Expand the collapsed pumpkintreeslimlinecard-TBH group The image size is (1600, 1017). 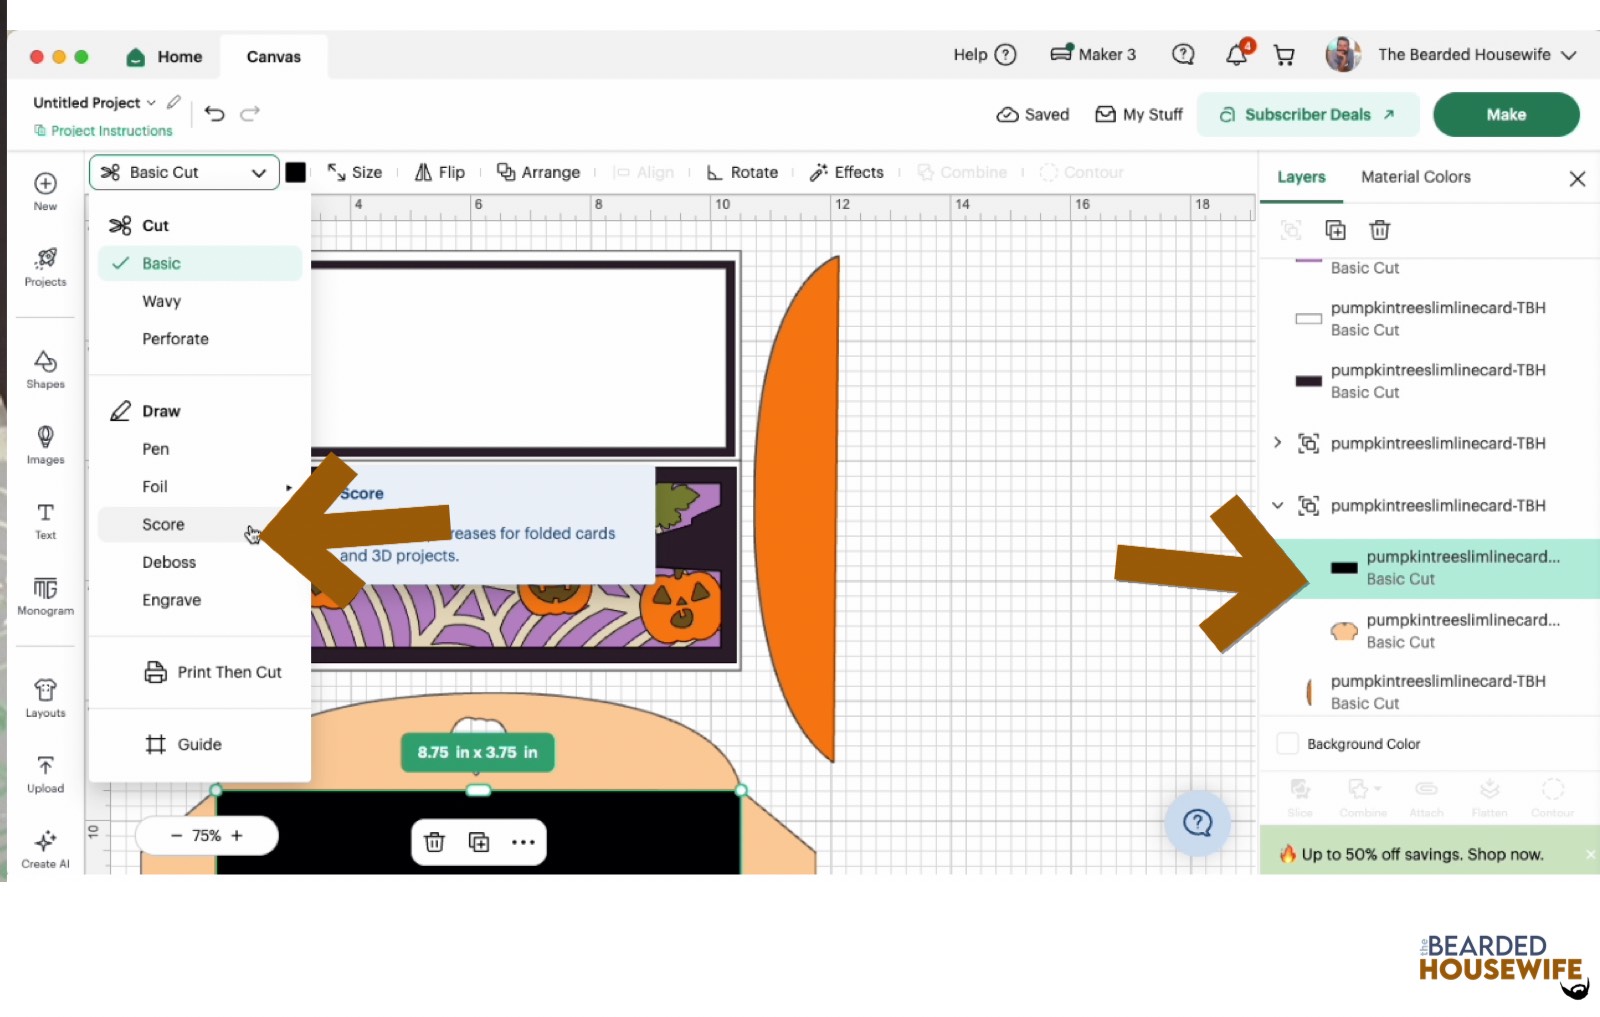pyautogui.click(x=1277, y=442)
